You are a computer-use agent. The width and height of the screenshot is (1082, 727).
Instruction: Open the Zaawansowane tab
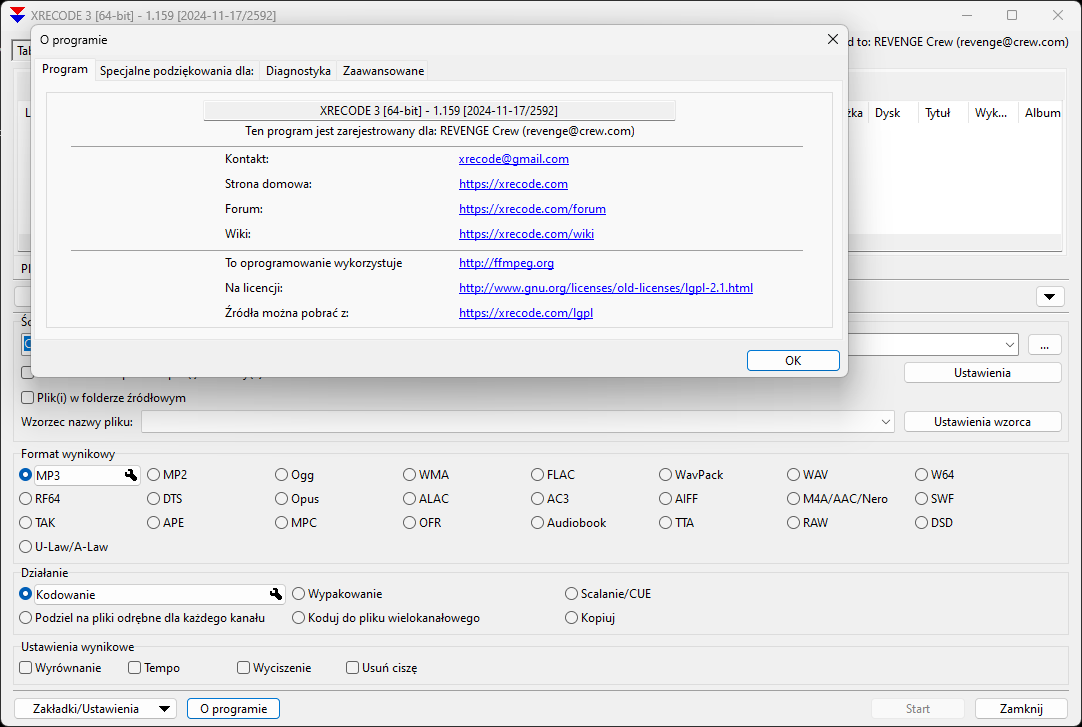coord(384,71)
